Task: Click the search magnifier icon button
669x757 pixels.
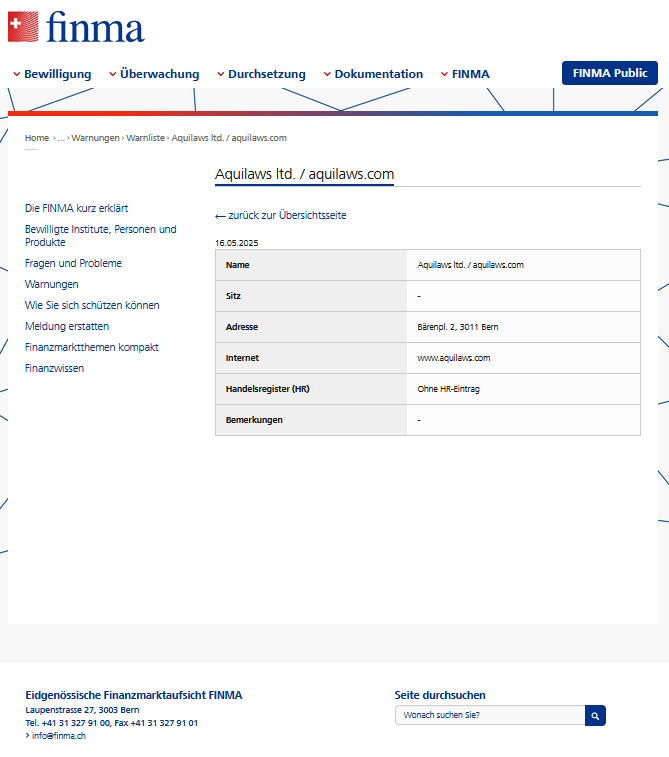Action: pyautogui.click(x=595, y=715)
